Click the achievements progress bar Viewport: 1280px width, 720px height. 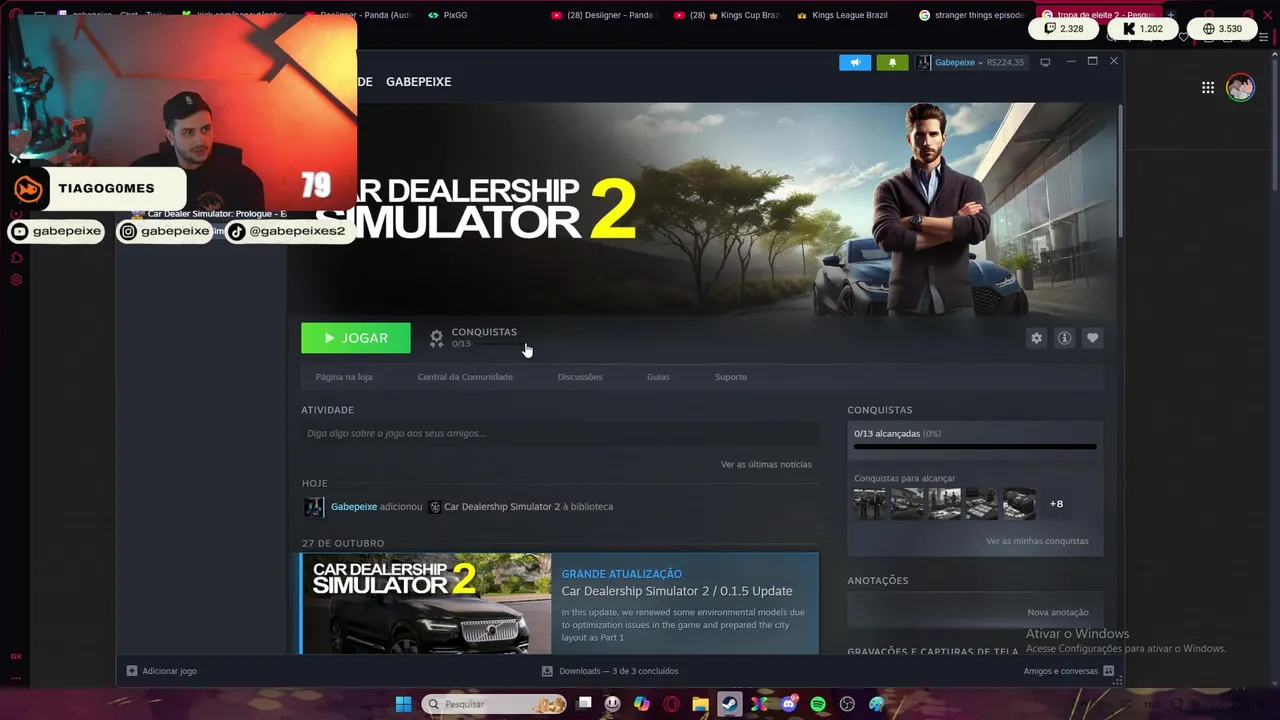tap(975, 446)
